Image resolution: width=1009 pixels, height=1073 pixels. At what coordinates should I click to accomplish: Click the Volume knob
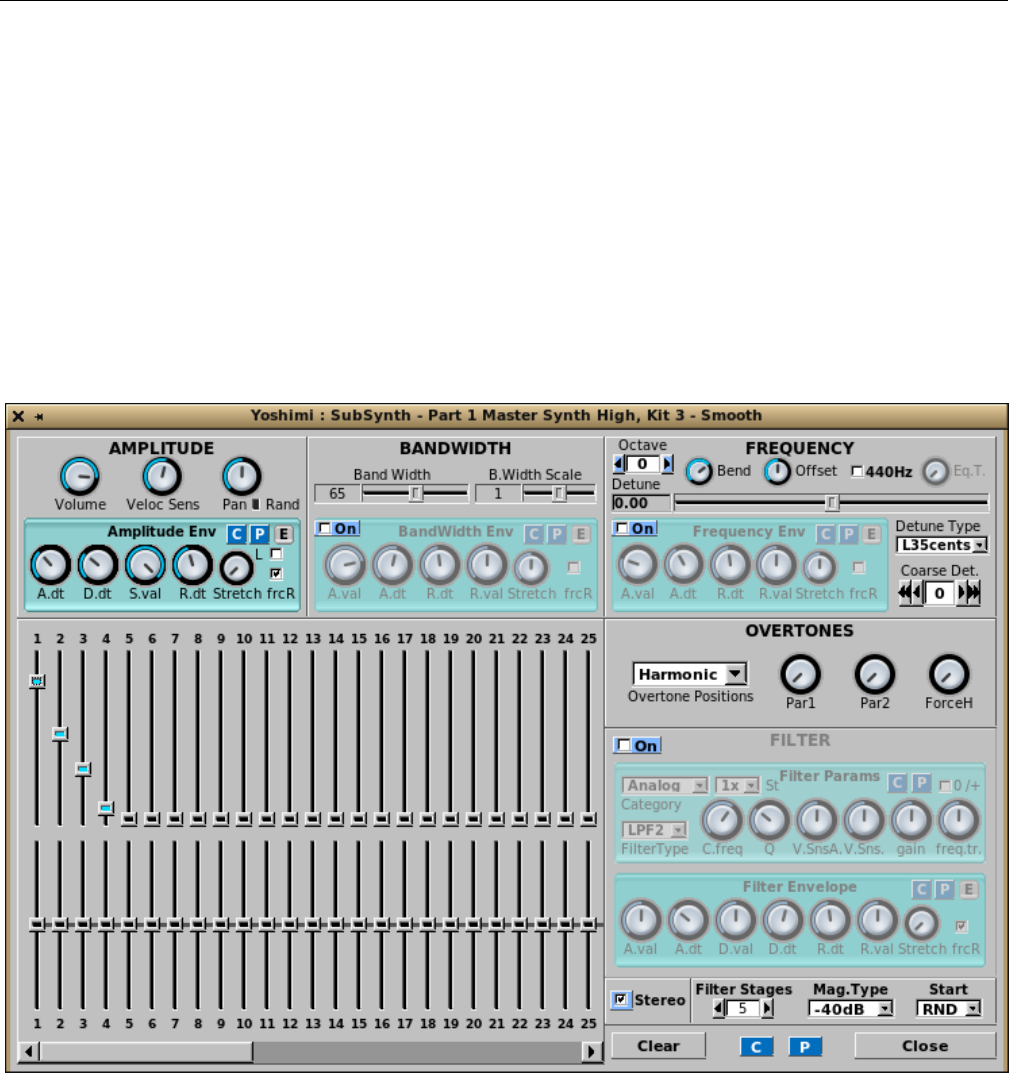pos(79,476)
